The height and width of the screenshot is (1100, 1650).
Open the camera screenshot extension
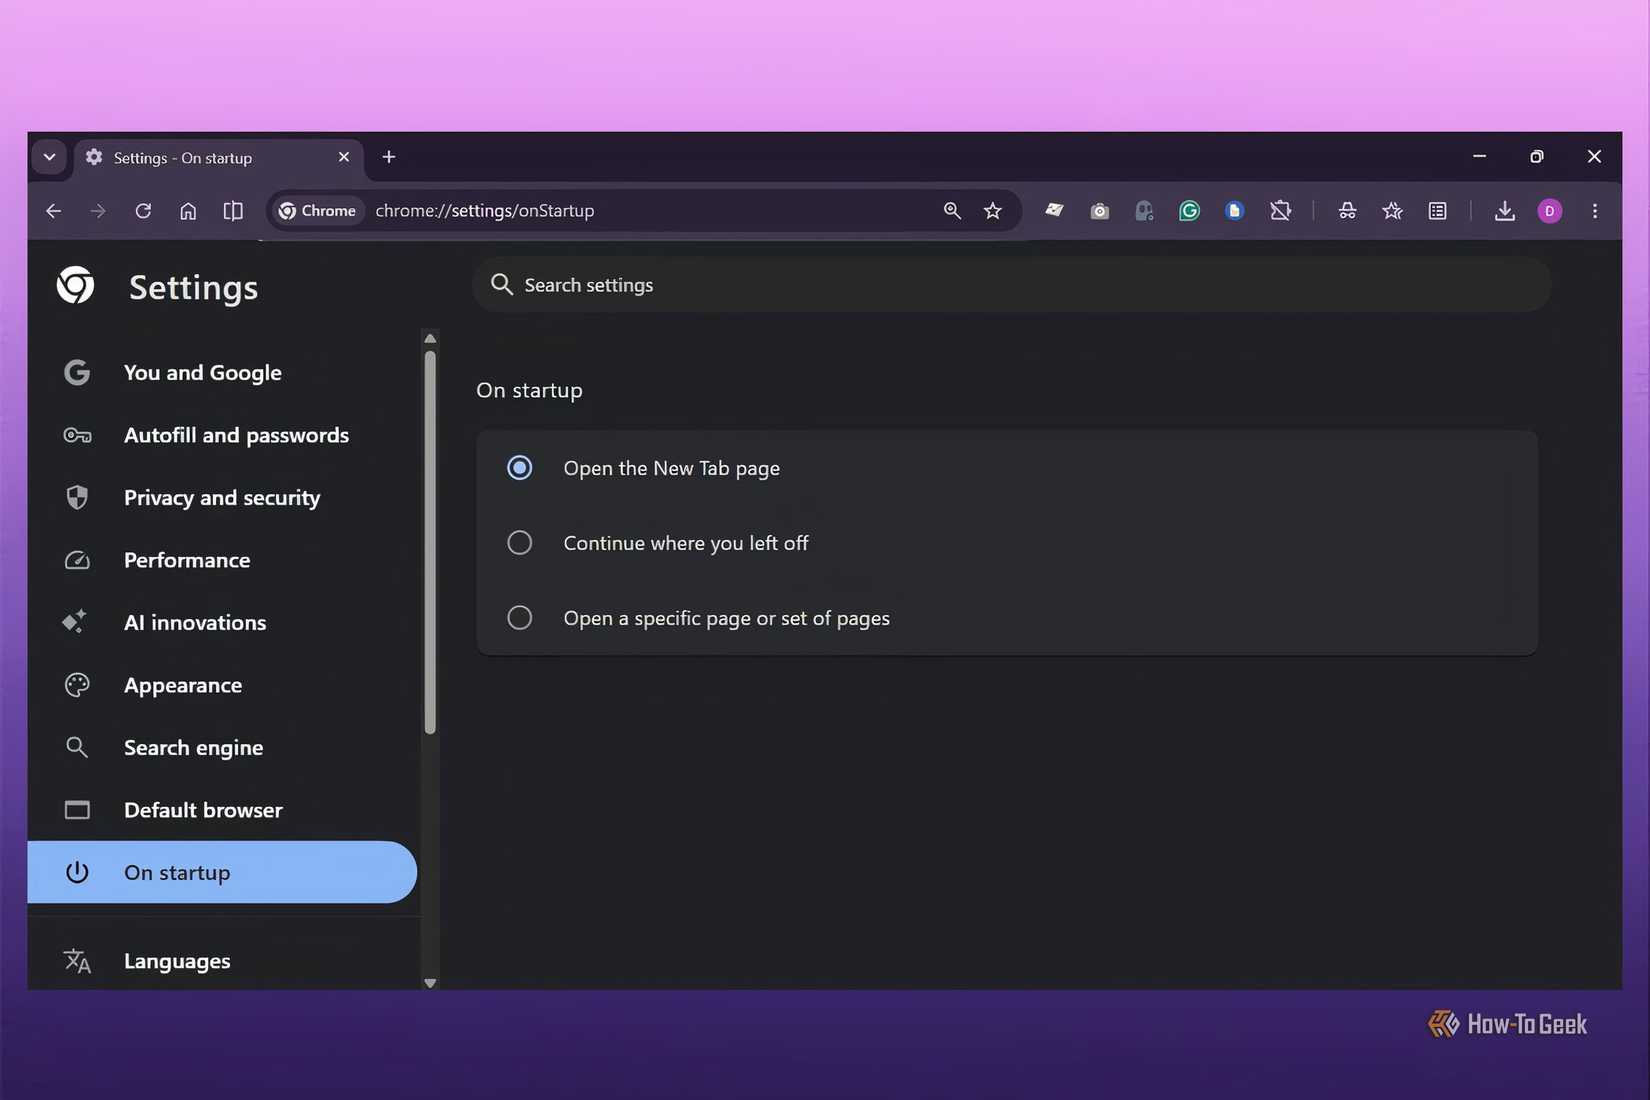click(x=1100, y=211)
